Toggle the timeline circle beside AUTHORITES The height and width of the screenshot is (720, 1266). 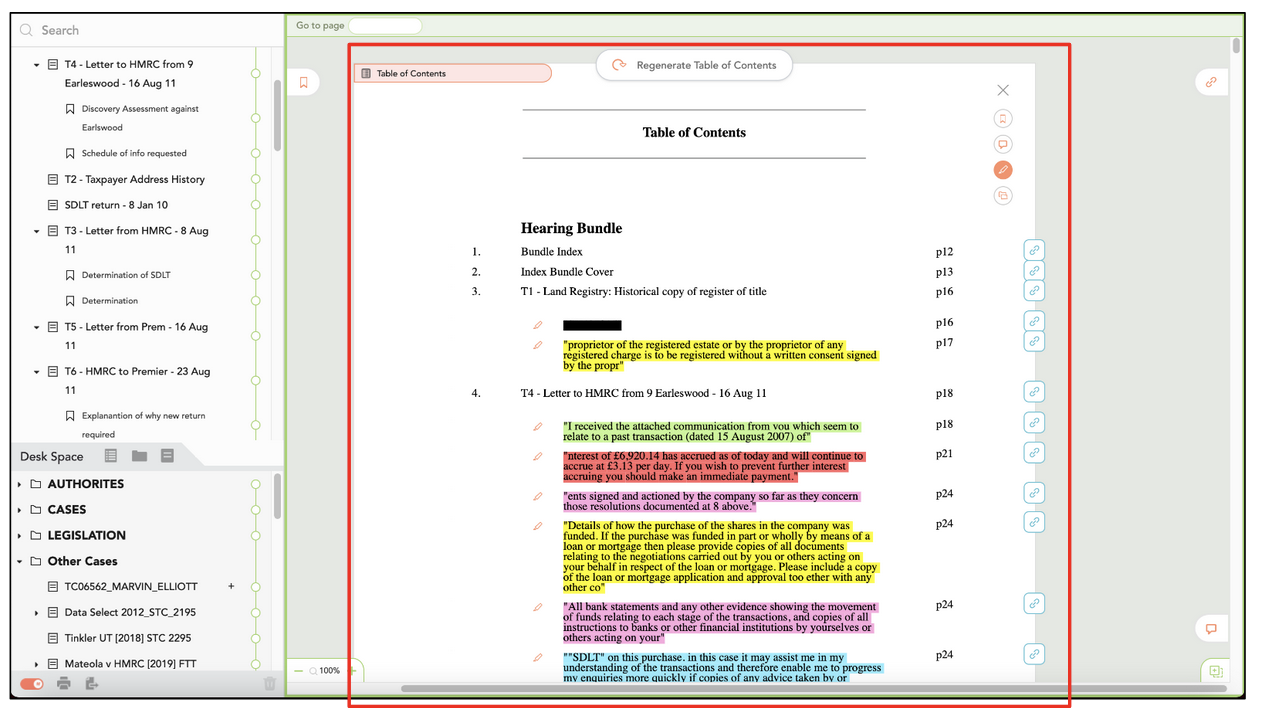click(x=256, y=484)
